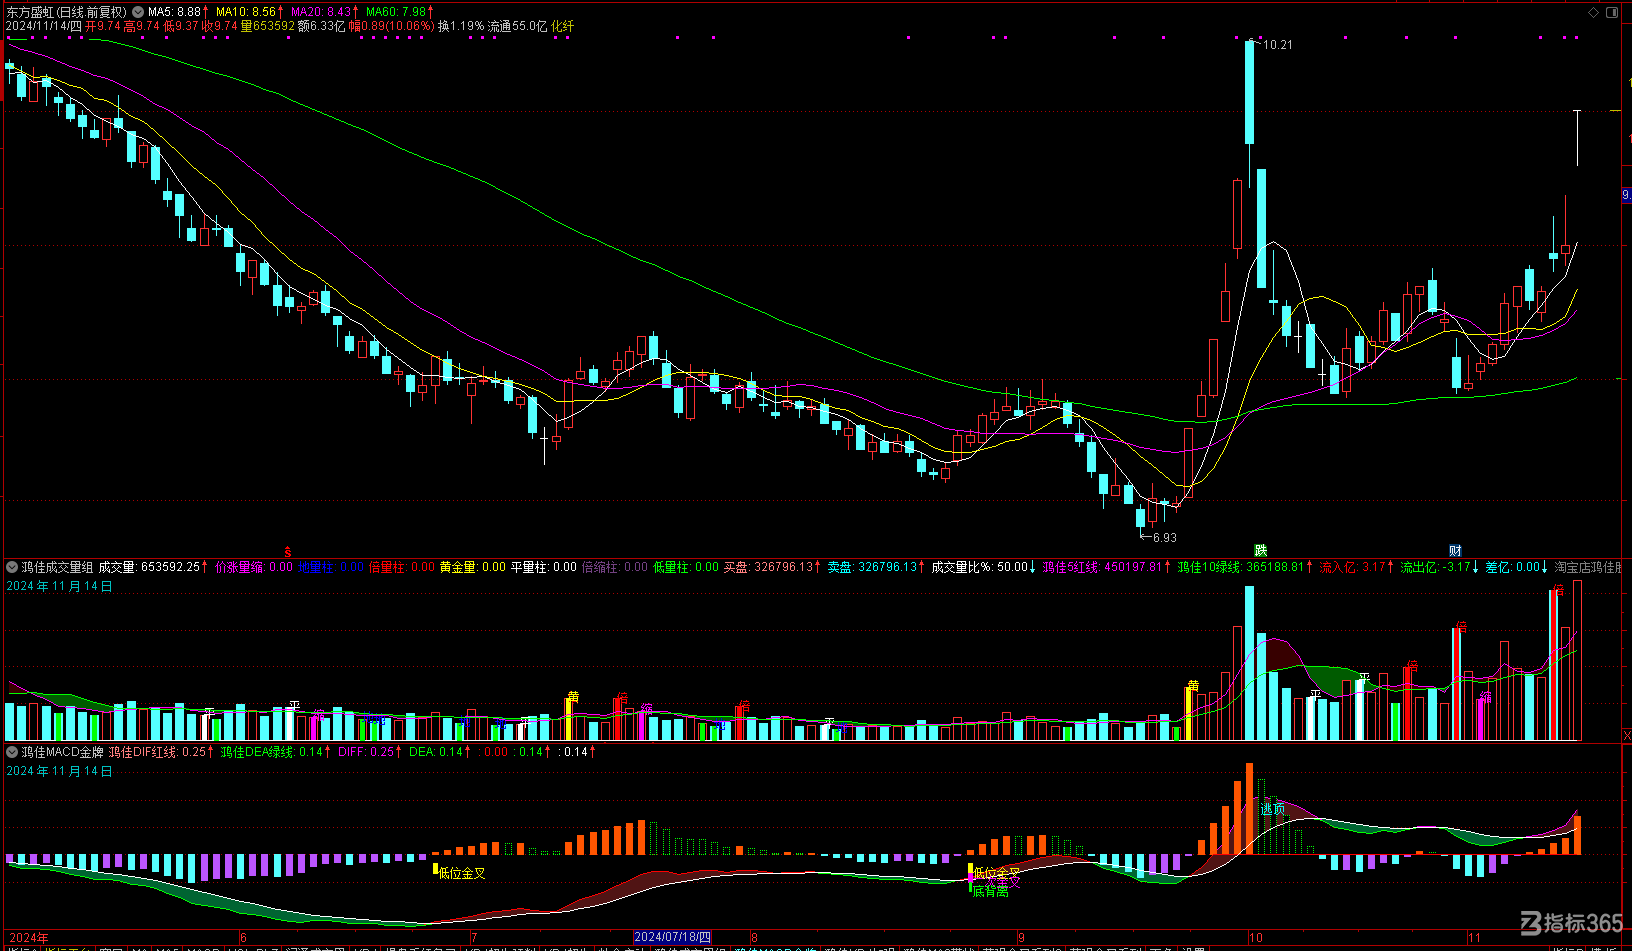Click the 东方盛虹(日线.前复权) title
The height and width of the screenshot is (951, 1632).
67,12
